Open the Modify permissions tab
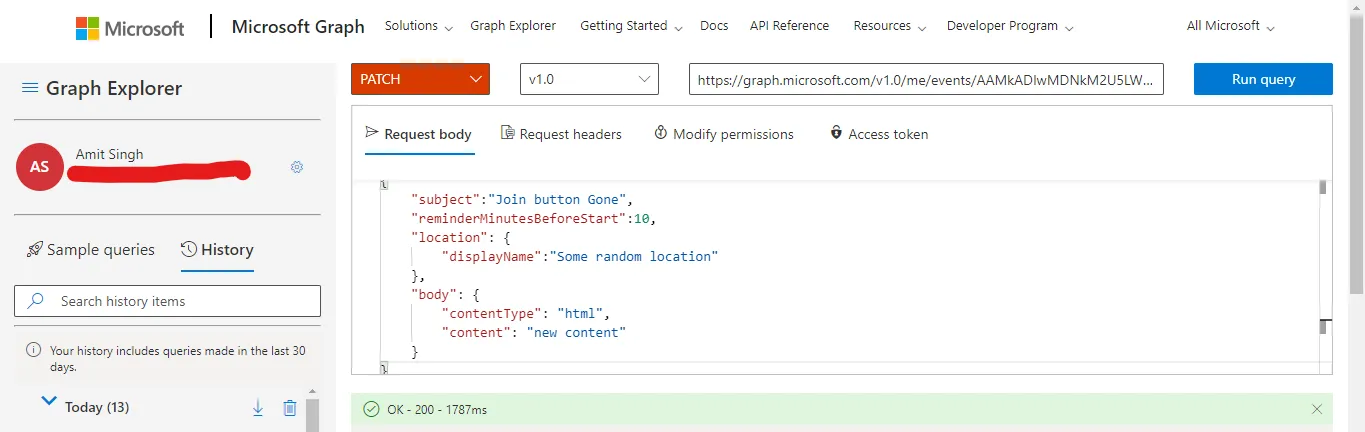1365x432 pixels. click(724, 134)
